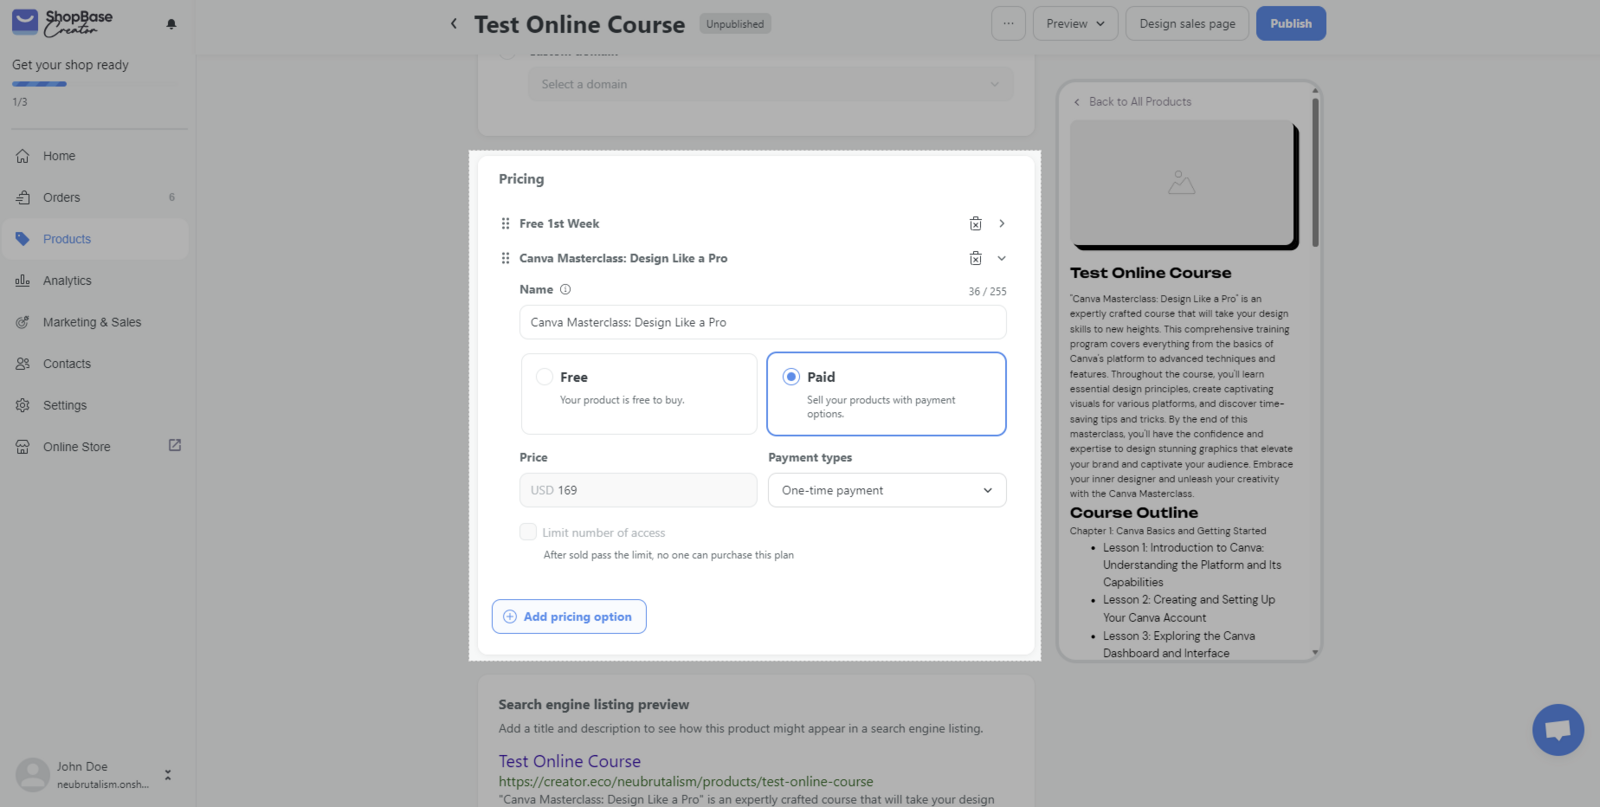Select the Free pricing radio option
Viewport: 1600px width, 807px height.
(545, 377)
